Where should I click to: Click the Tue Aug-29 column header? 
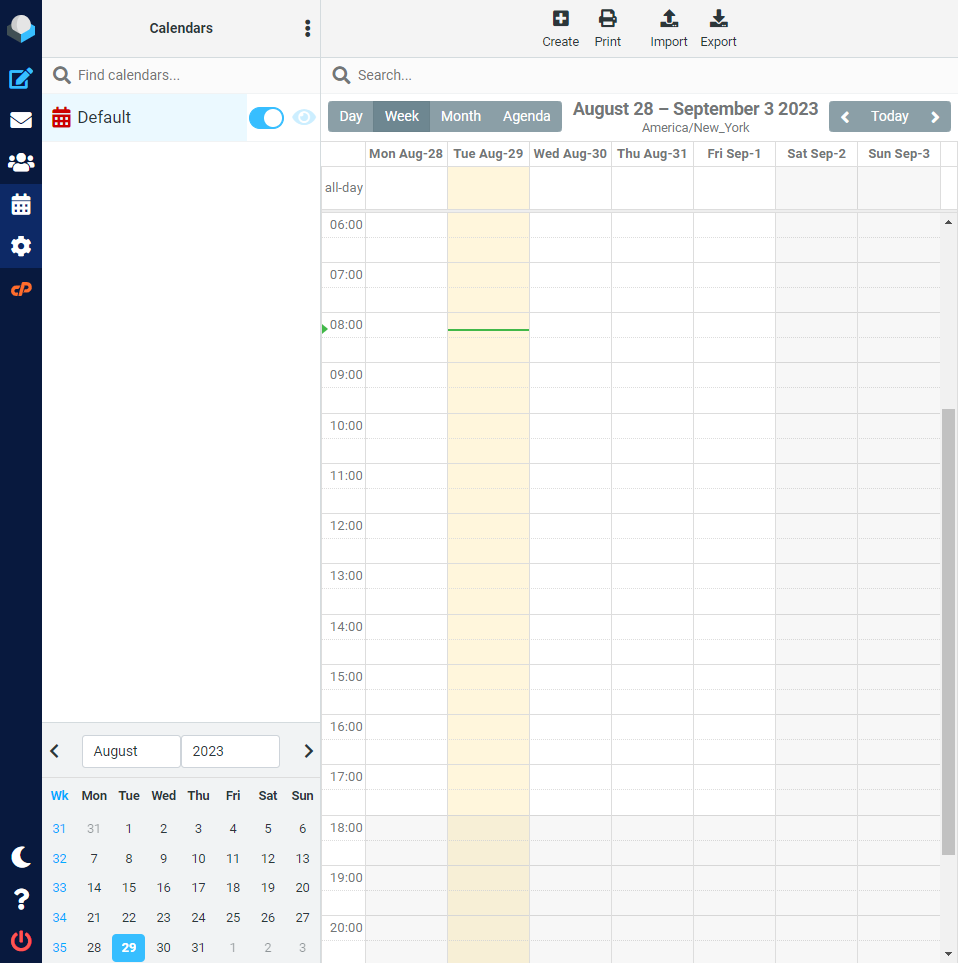[488, 154]
